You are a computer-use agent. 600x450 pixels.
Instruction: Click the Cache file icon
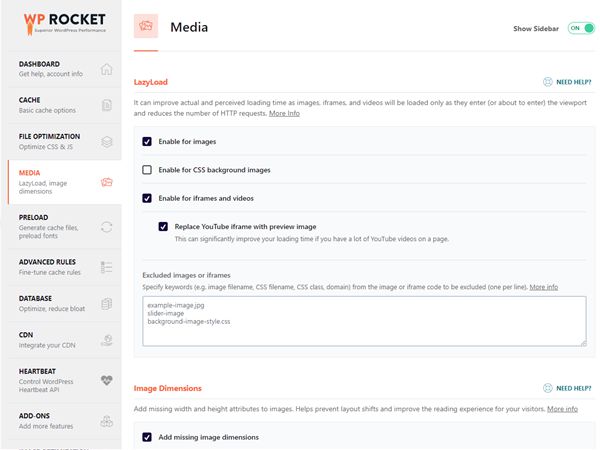107,105
